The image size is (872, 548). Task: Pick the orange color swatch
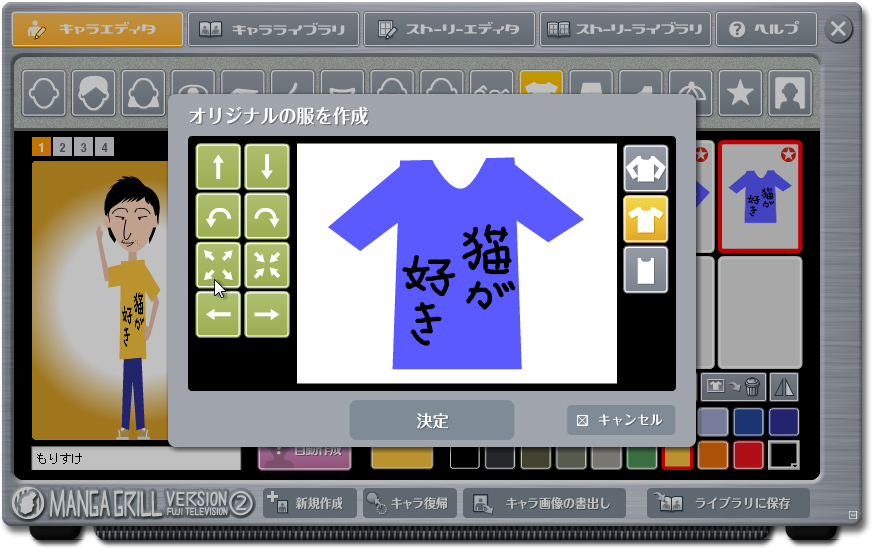click(x=713, y=456)
